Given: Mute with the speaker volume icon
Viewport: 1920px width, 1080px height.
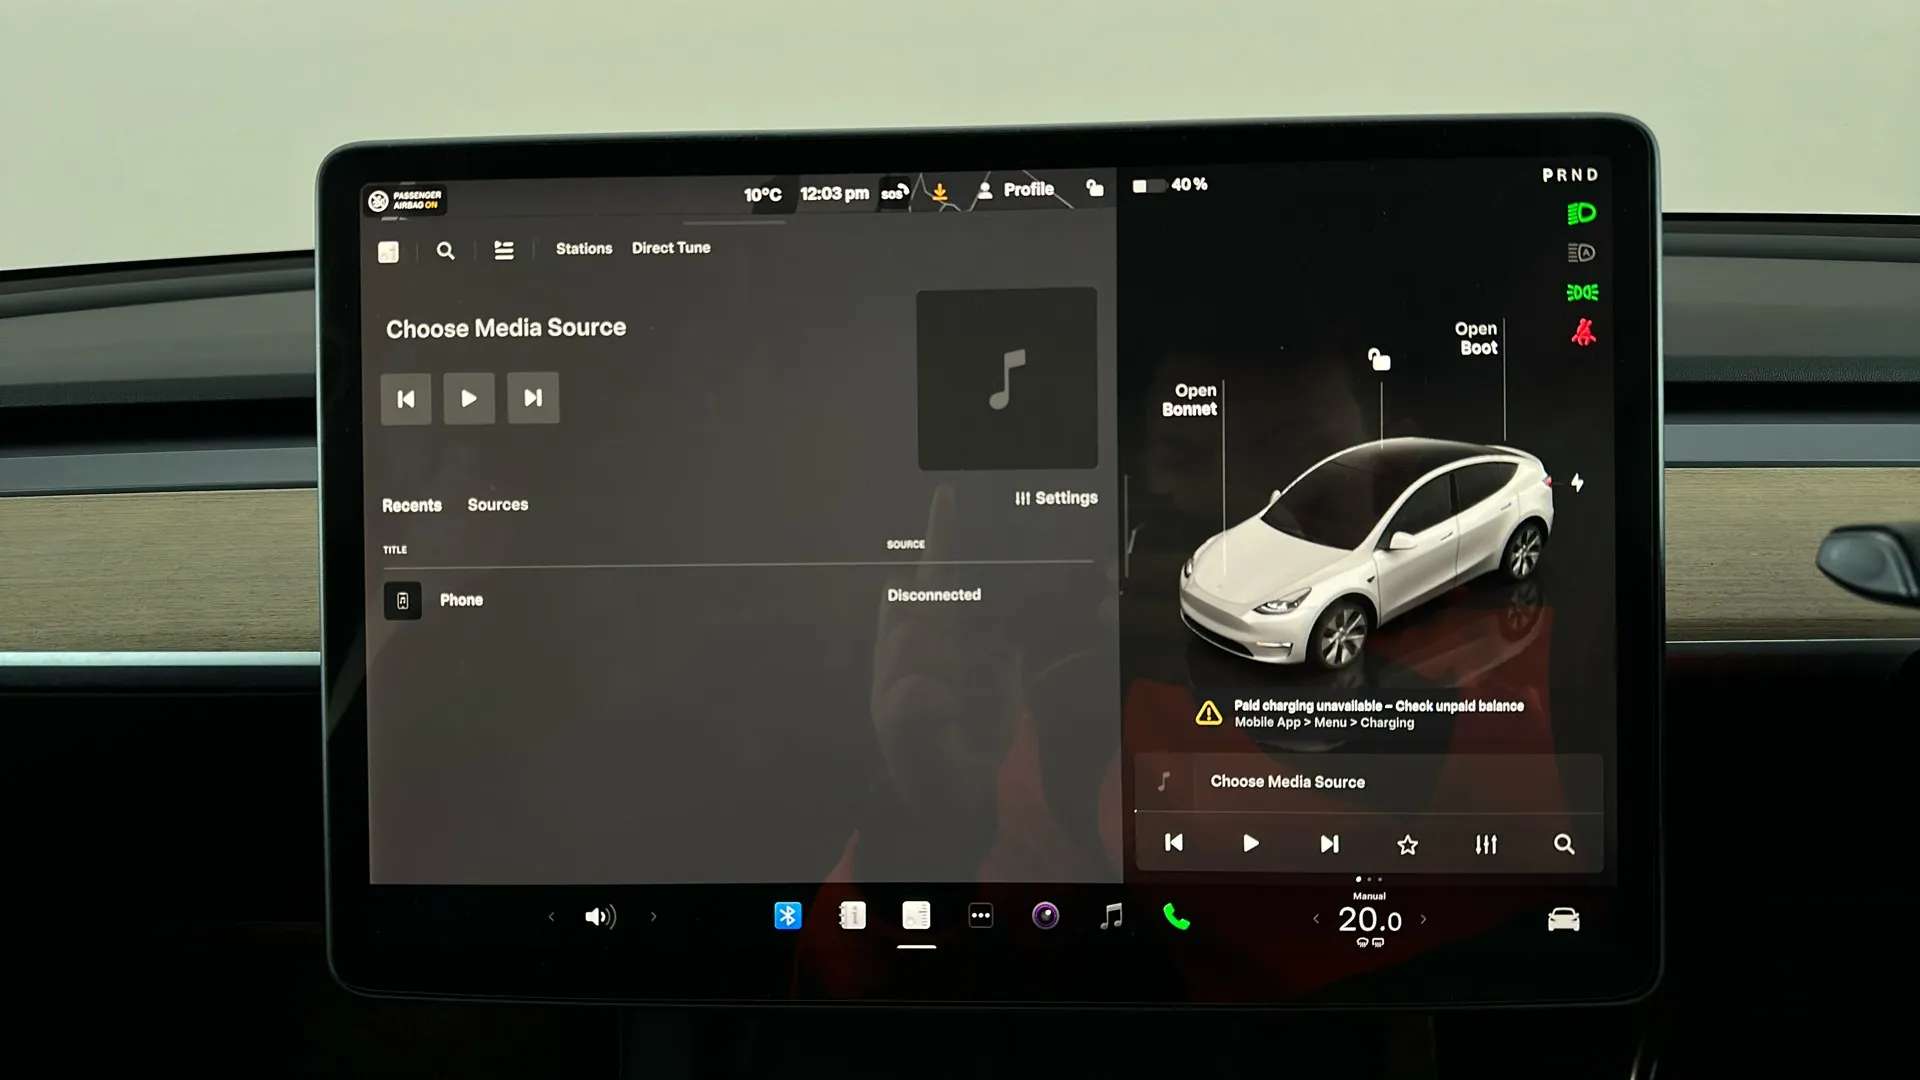Looking at the screenshot, I should (x=600, y=917).
